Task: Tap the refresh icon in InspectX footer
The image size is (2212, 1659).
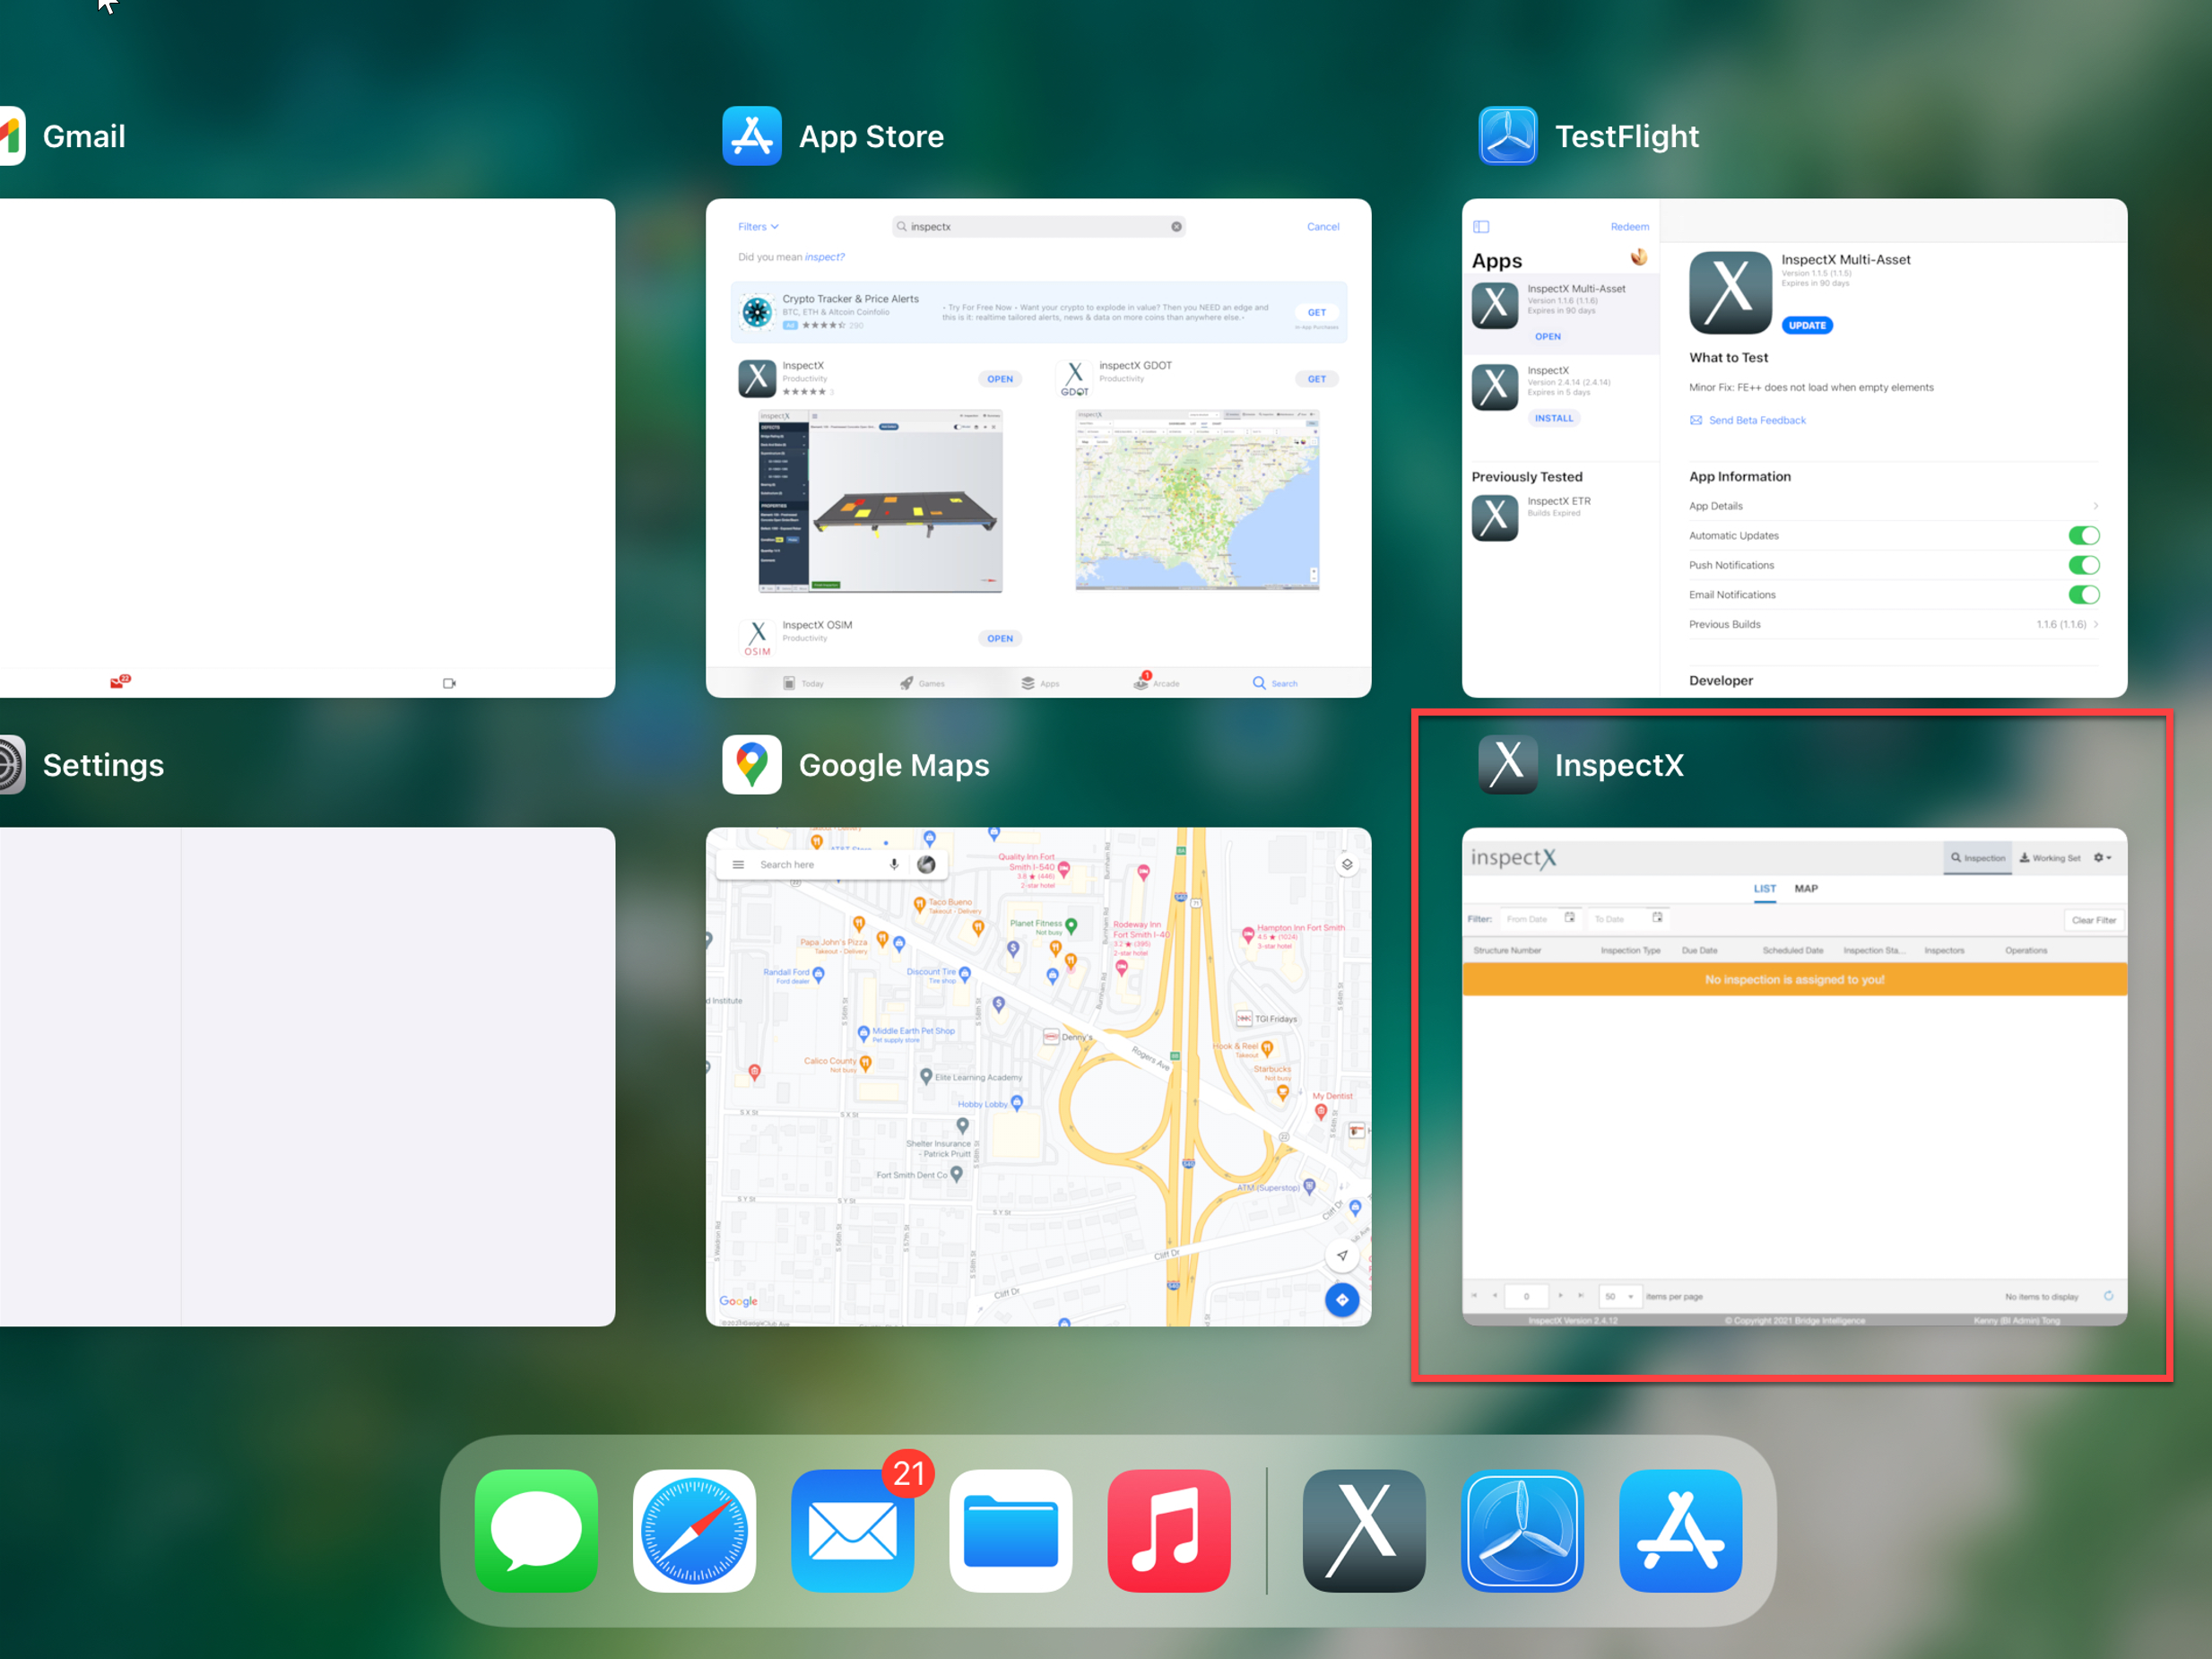Action: click(2108, 1296)
